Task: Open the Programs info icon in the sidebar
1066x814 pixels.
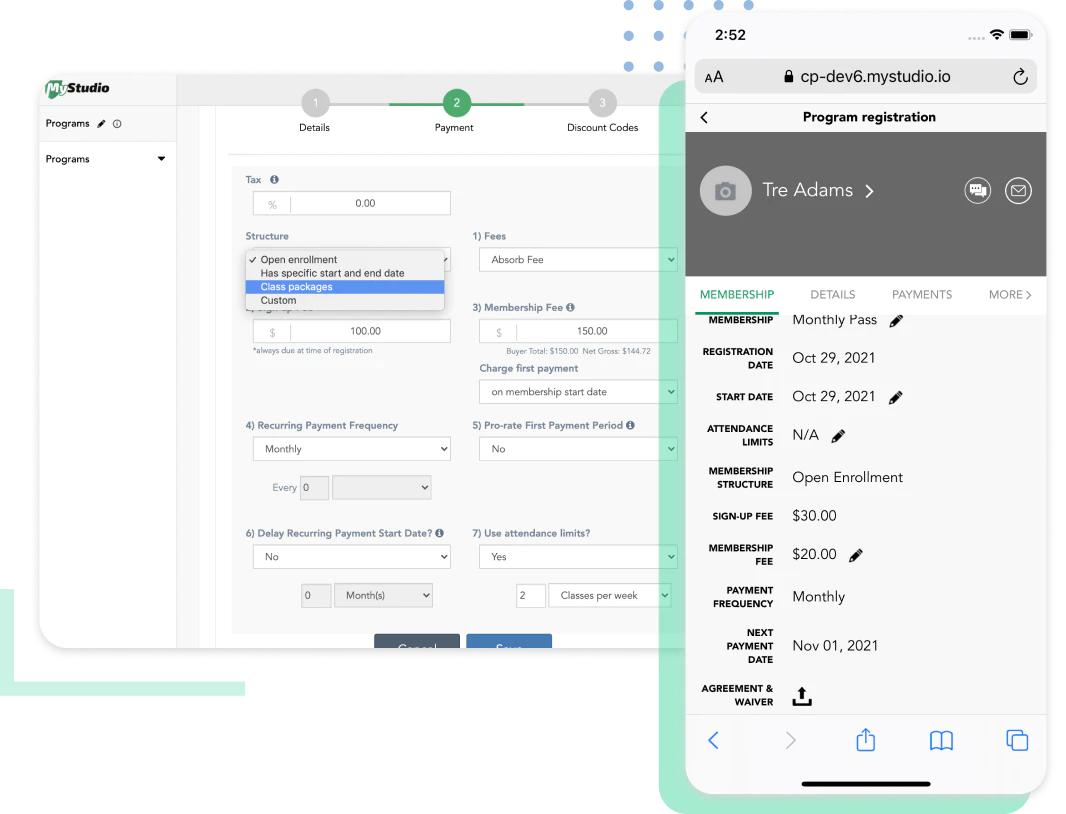Action: pyautogui.click(x=117, y=124)
